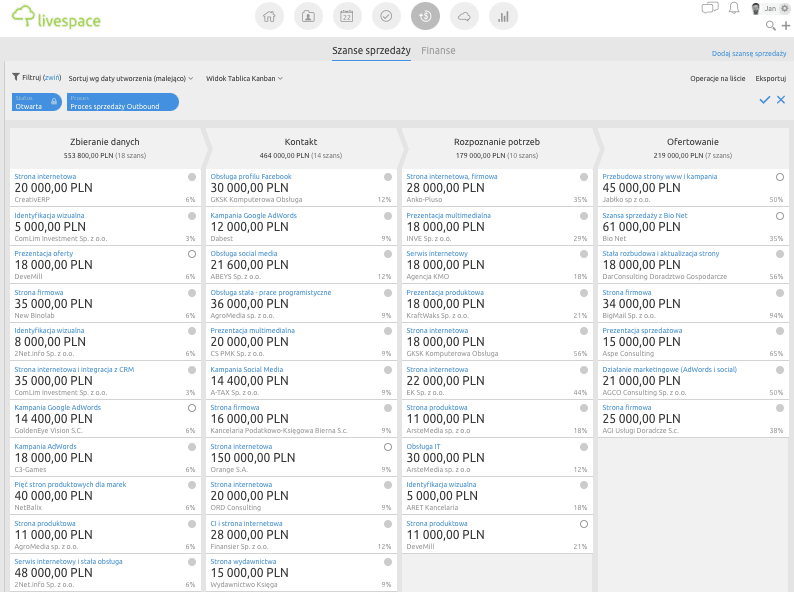Open Kampania Social Media deal
The width and height of the screenshot is (794, 592).
(247, 370)
